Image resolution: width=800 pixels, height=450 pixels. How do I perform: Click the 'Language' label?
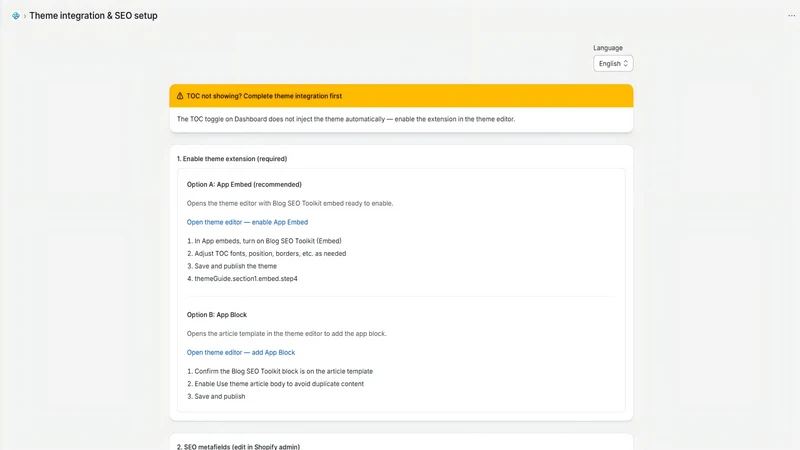[x=608, y=48]
